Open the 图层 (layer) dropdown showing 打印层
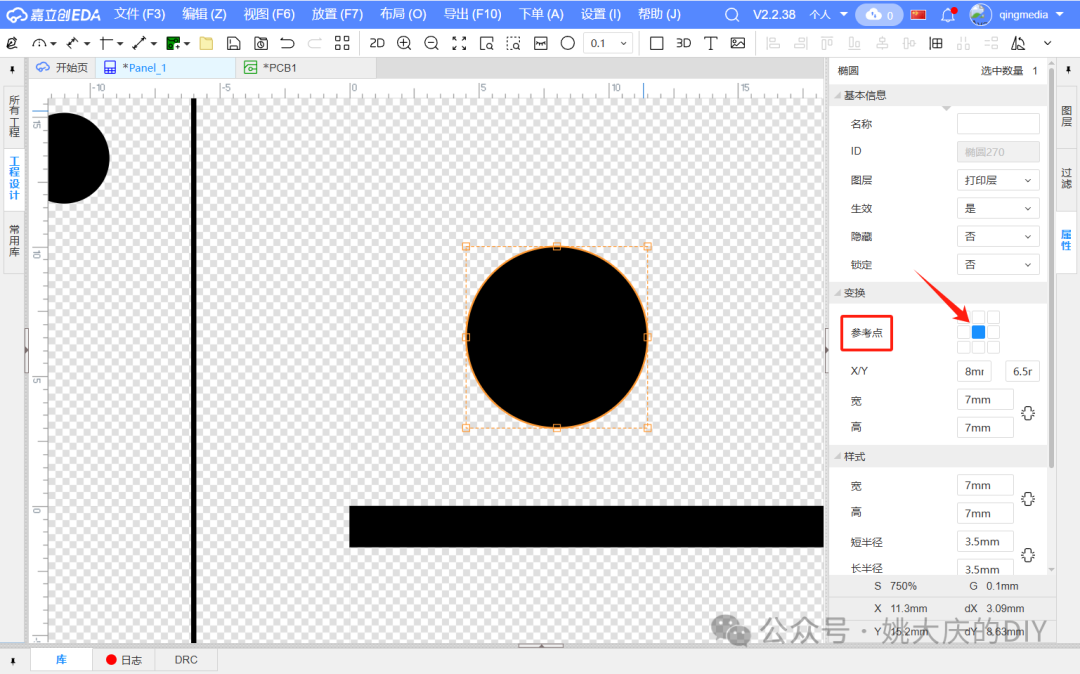Viewport: 1080px width, 674px height. (997, 180)
